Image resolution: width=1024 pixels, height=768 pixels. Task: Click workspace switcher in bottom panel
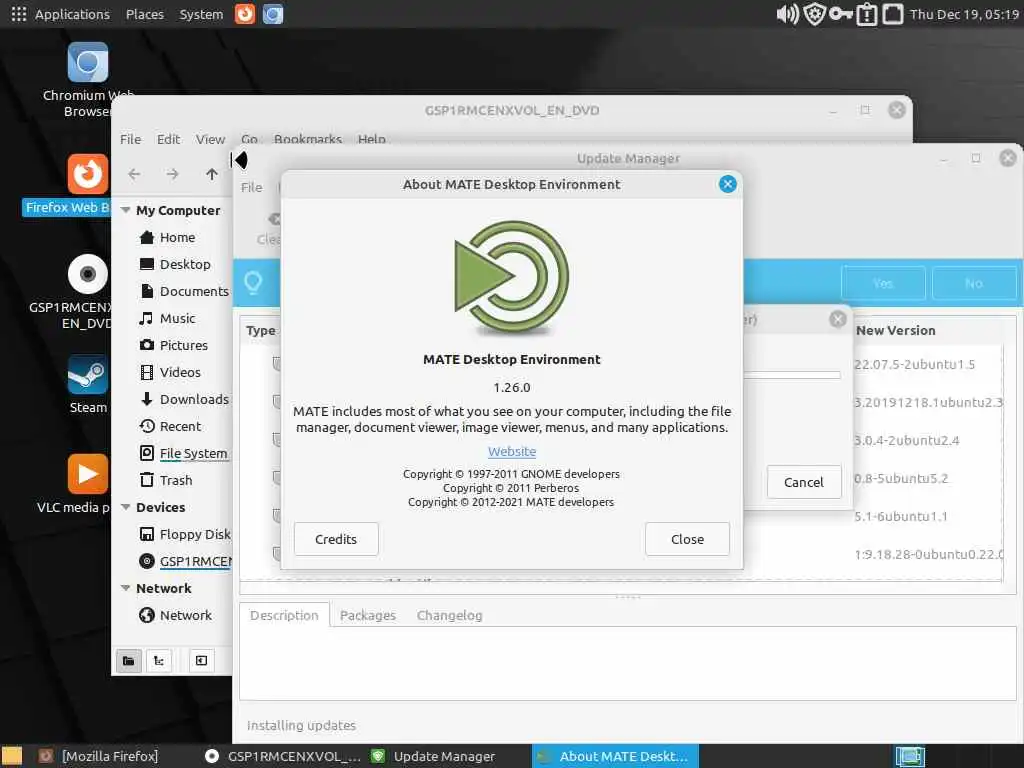(910, 756)
